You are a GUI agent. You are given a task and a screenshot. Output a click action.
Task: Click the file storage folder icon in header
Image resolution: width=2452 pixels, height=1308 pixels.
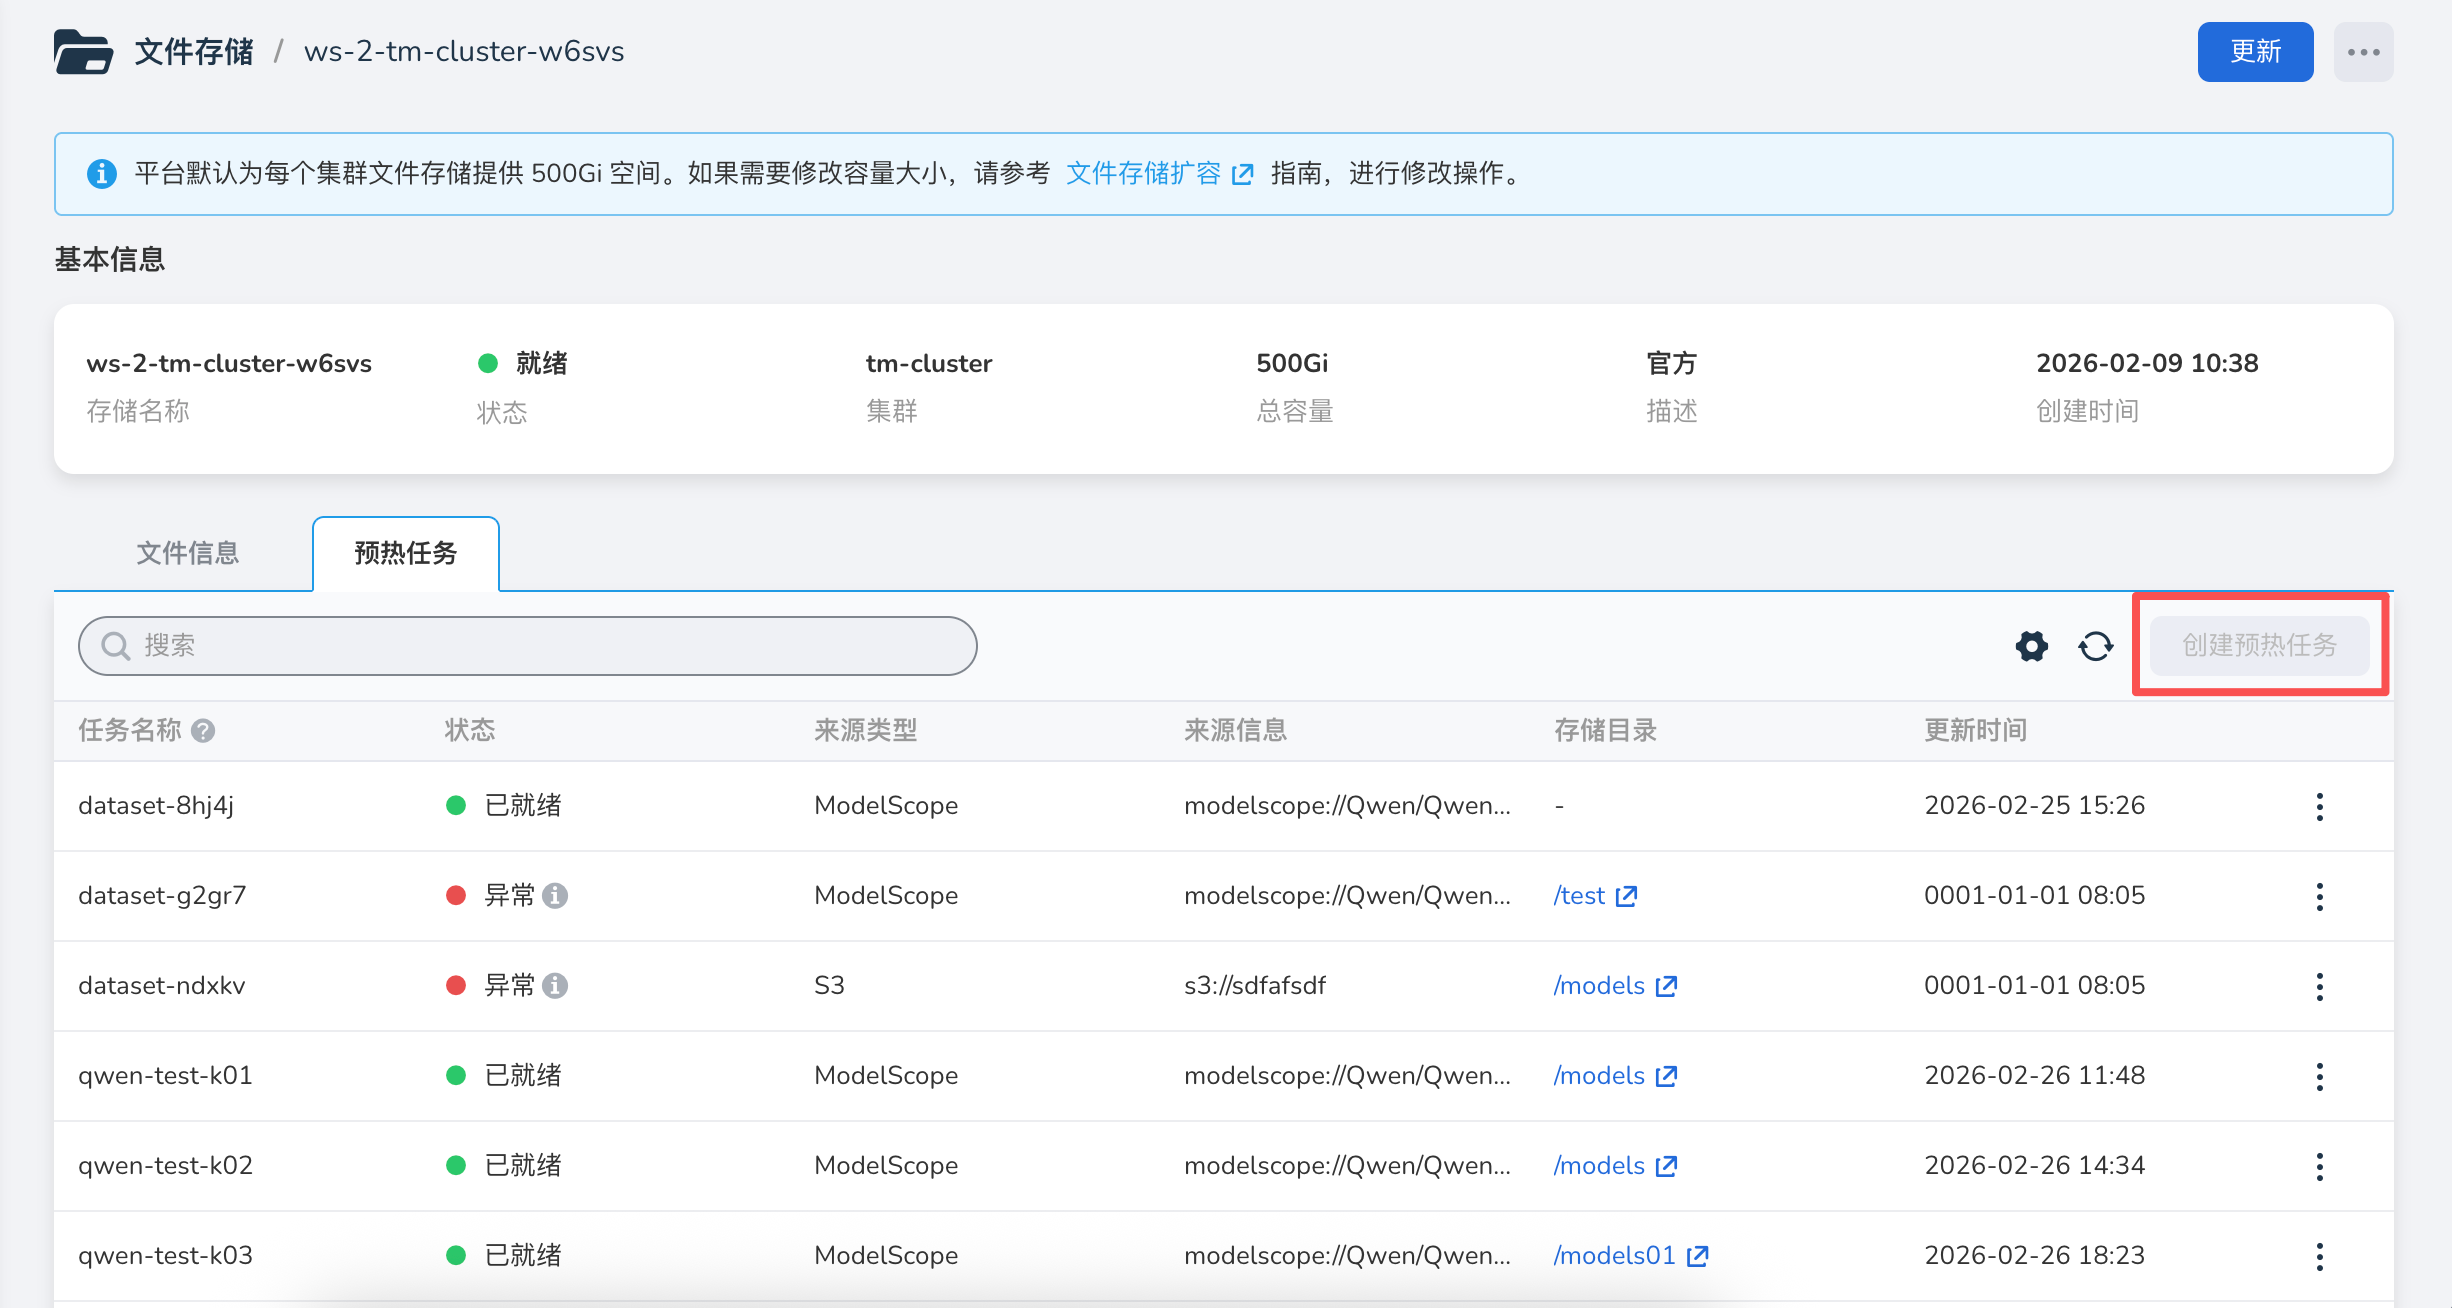[83, 52]
